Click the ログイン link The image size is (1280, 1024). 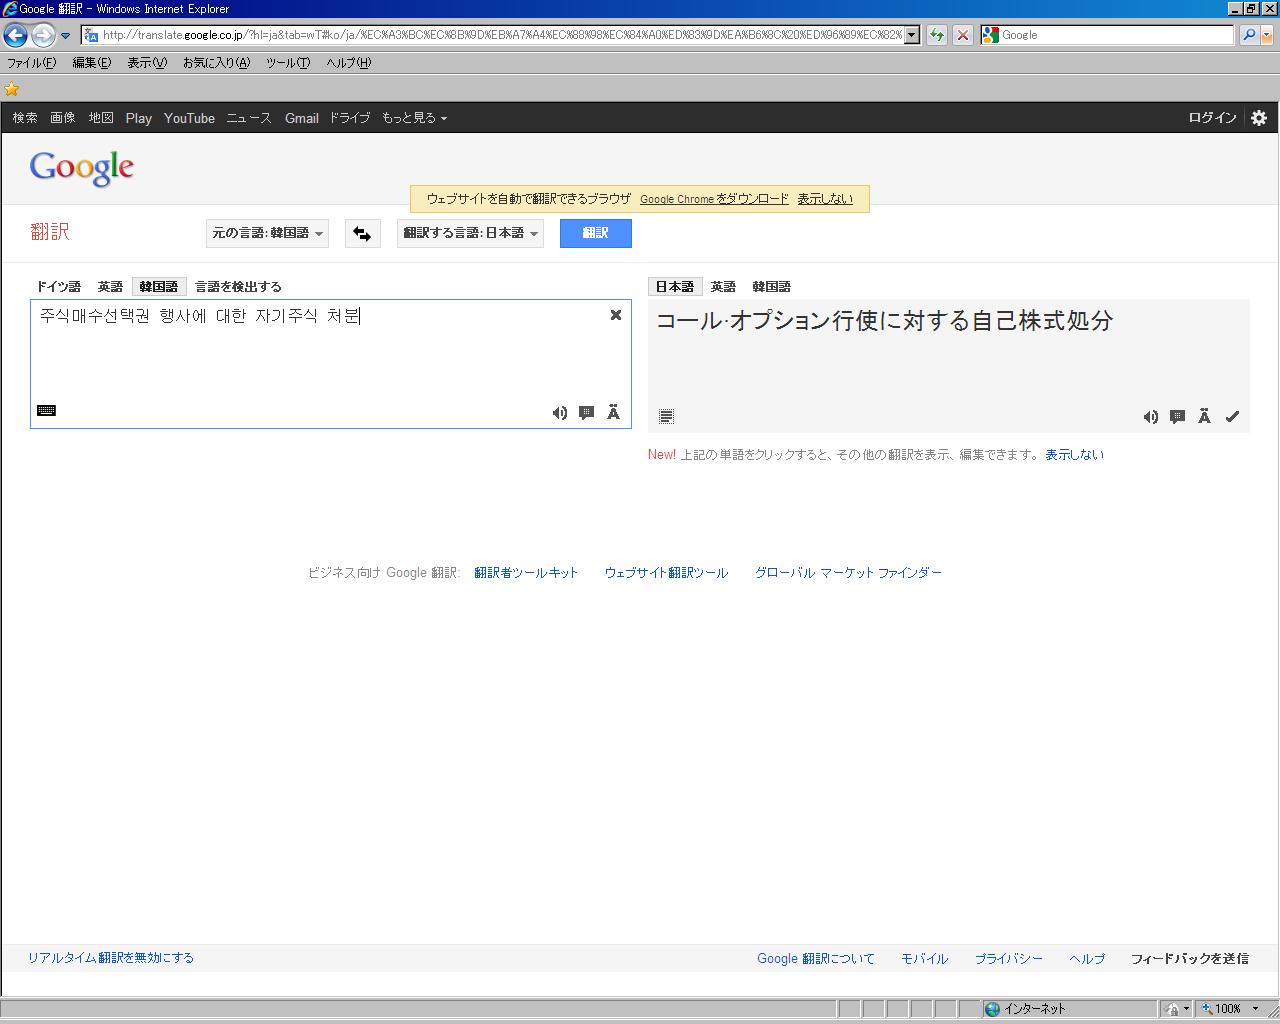pos(1212,118)
